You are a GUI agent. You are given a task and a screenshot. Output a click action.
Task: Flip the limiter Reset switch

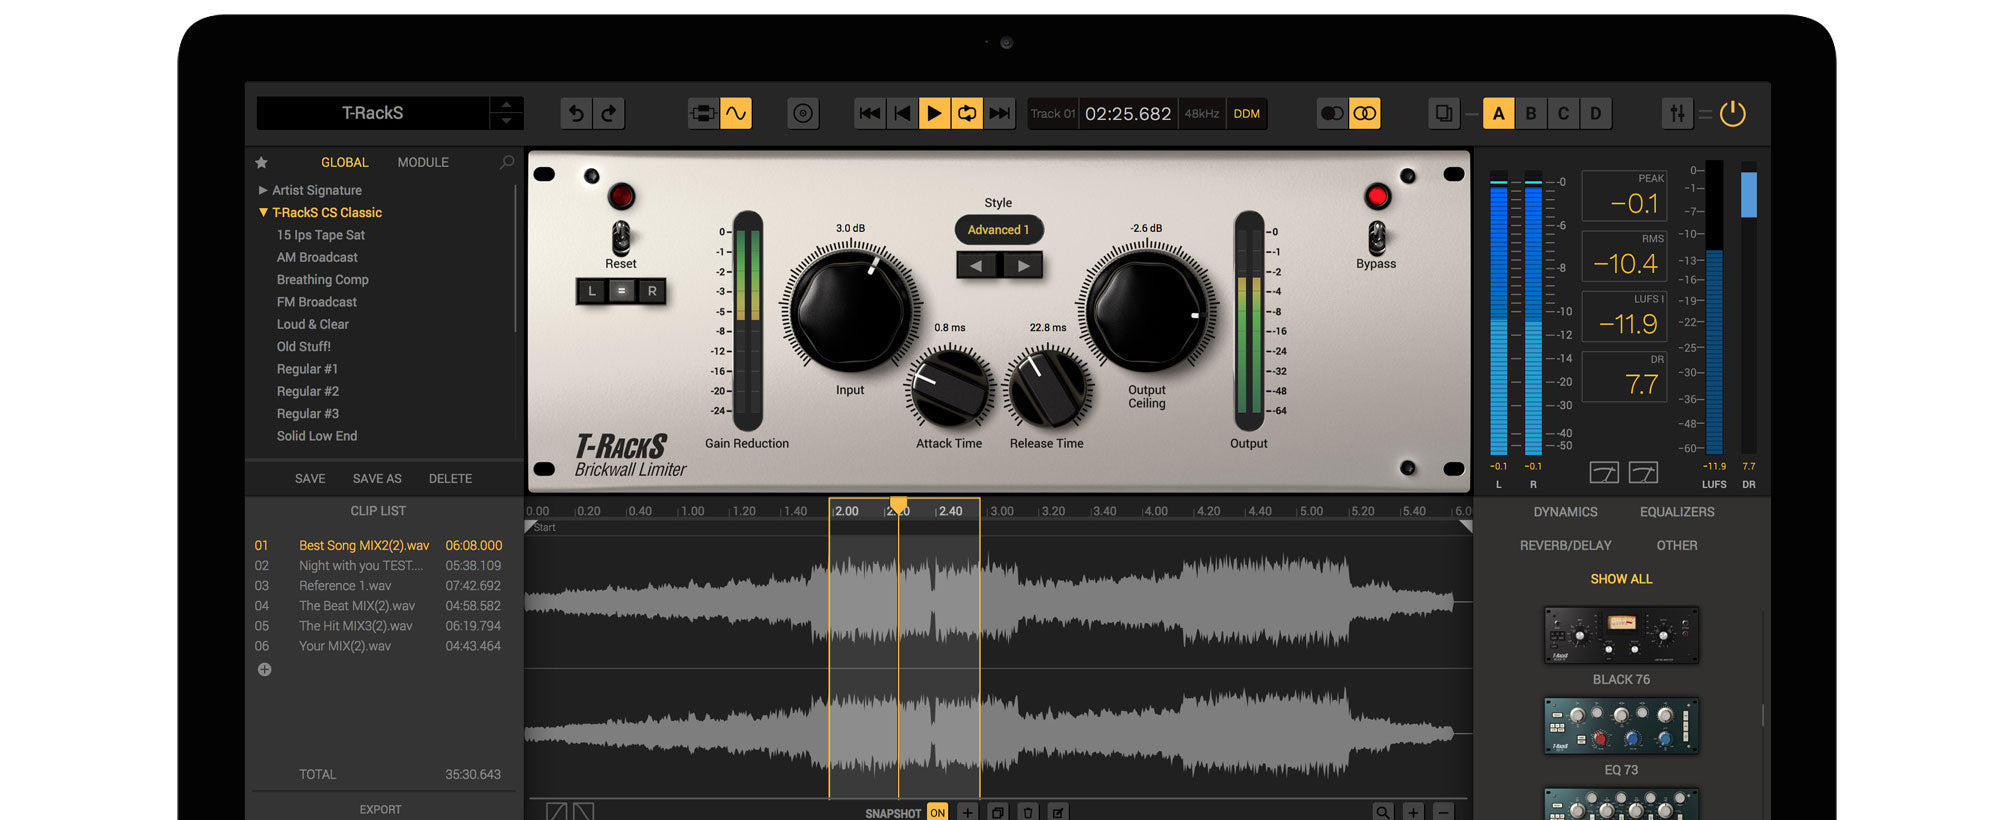pyautogui.click(x=621, y=238)
